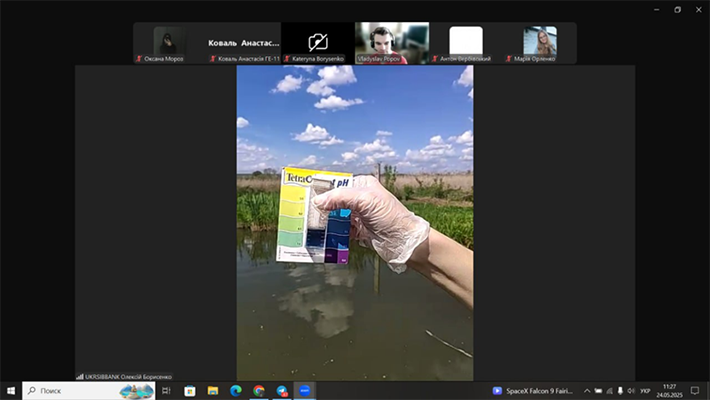Launch Microsoft Edge from the taskbar
The image size is (710, 400).
point(236,390)
